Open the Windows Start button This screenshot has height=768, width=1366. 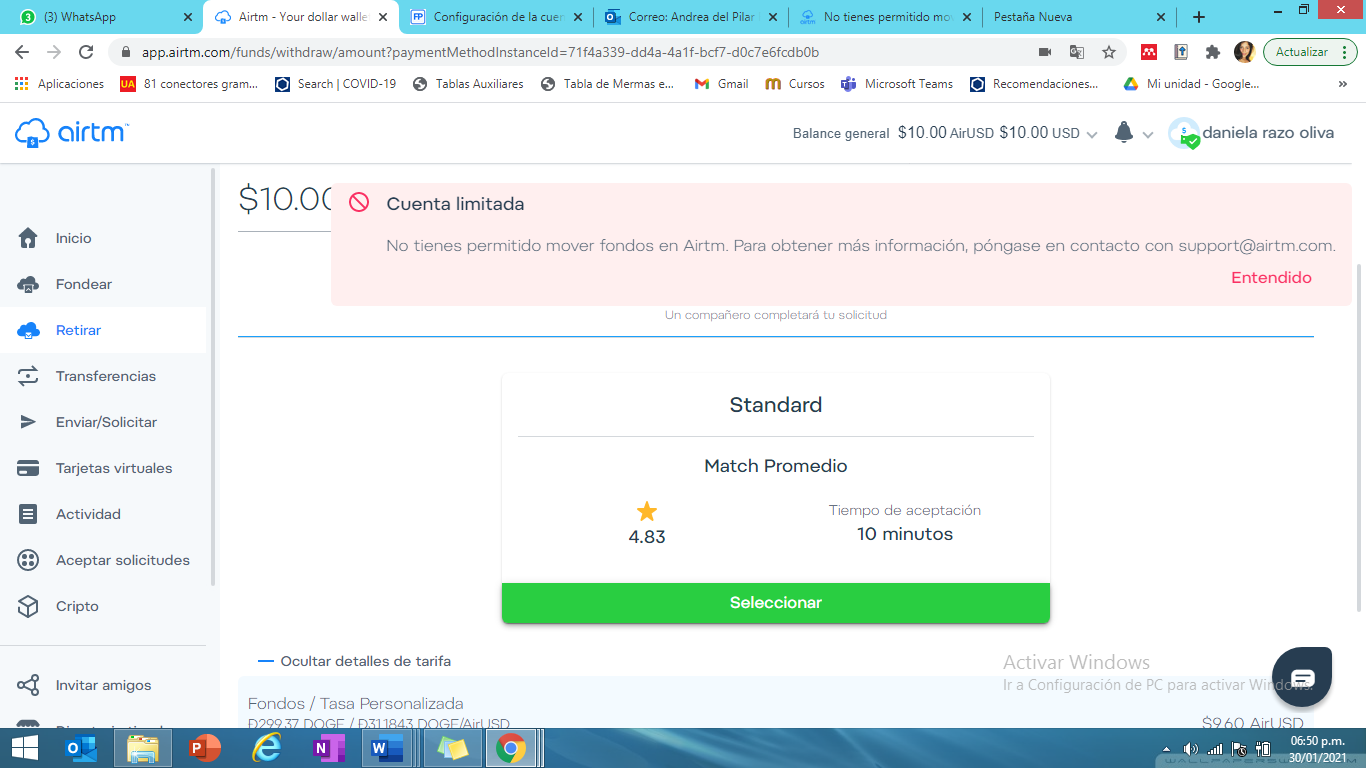click(24, 748)
